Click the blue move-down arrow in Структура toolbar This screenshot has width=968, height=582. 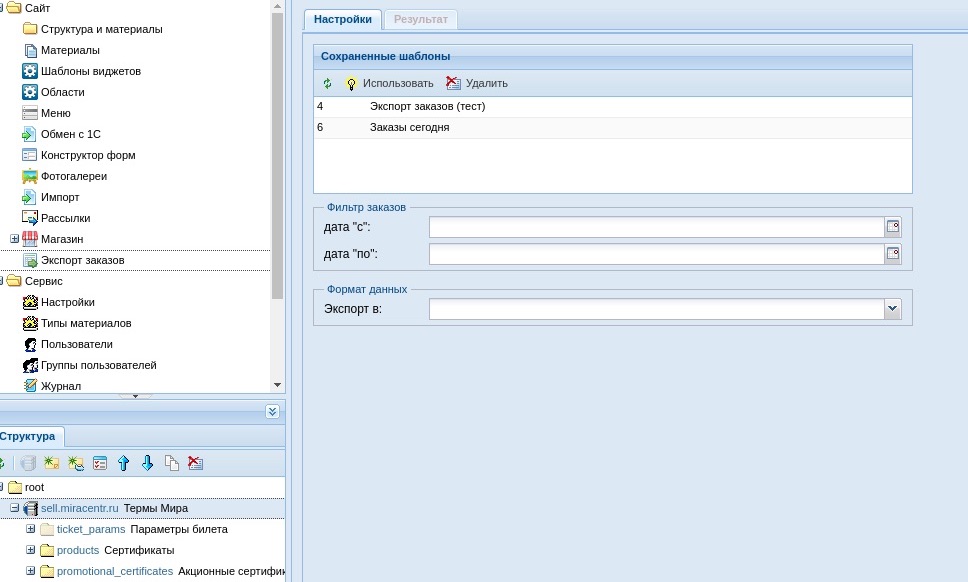[x=148, y=463]
